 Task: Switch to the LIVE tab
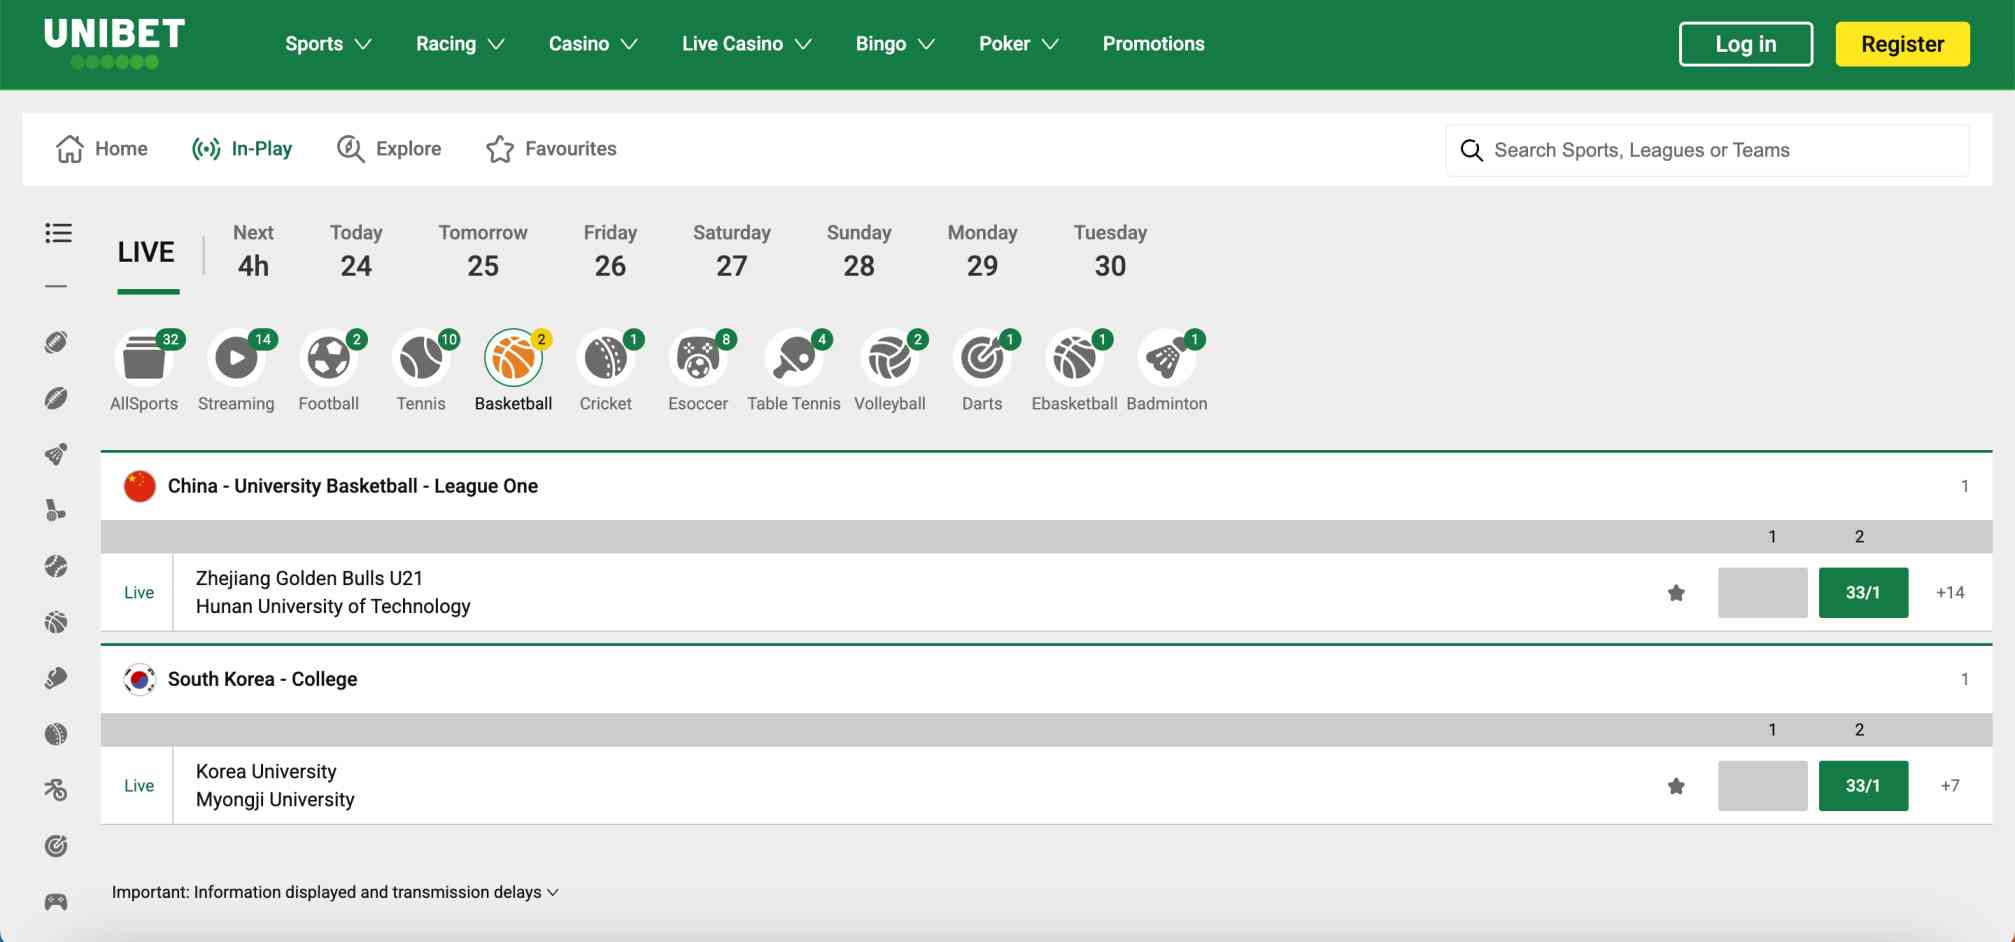point(146,252)
